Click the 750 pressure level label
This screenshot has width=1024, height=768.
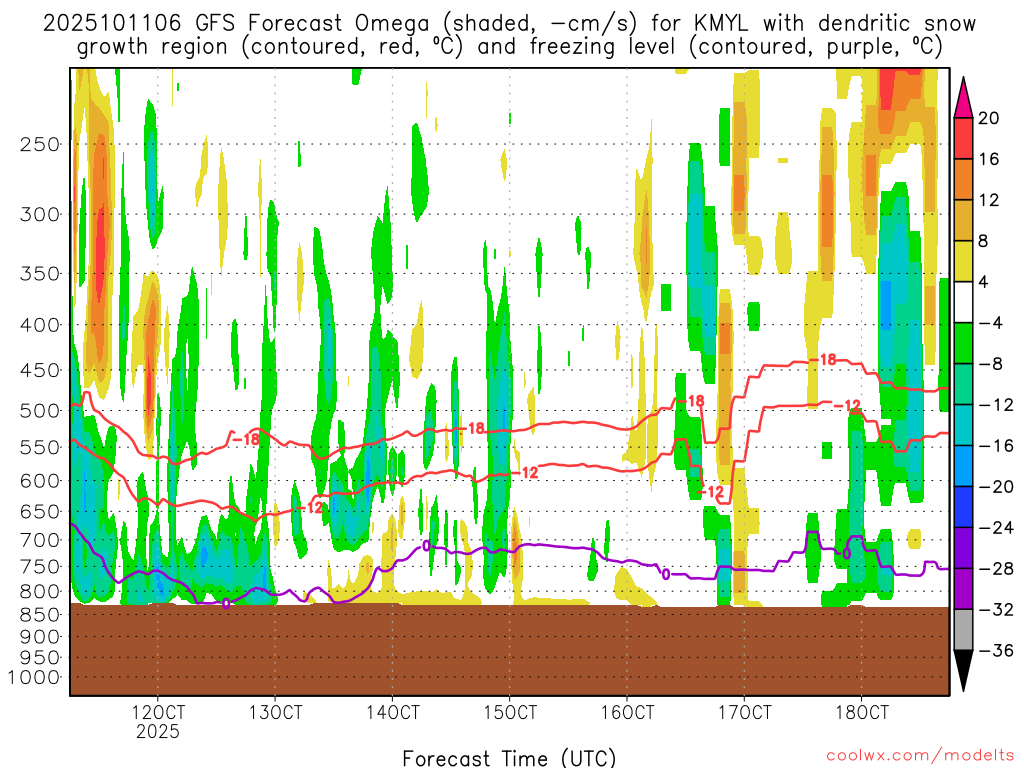click(x=40, y=567)
